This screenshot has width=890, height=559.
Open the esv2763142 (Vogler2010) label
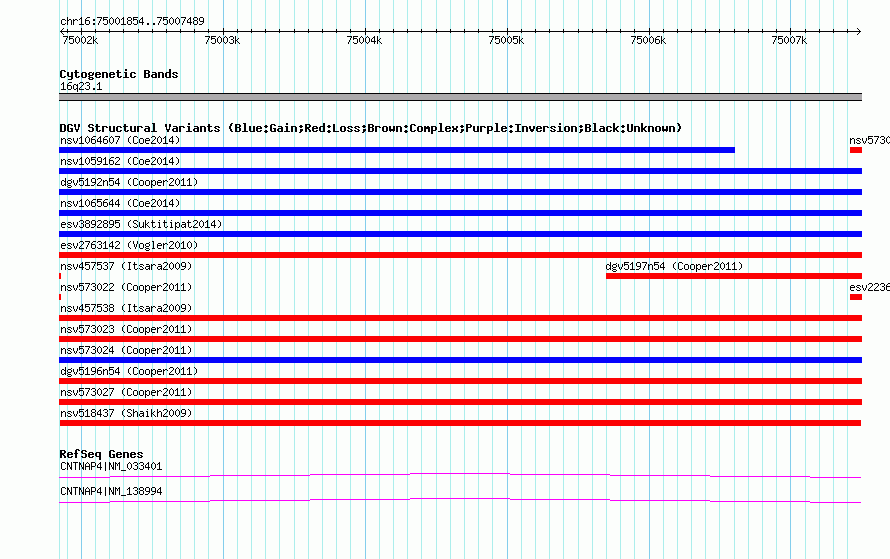[129, 245]
